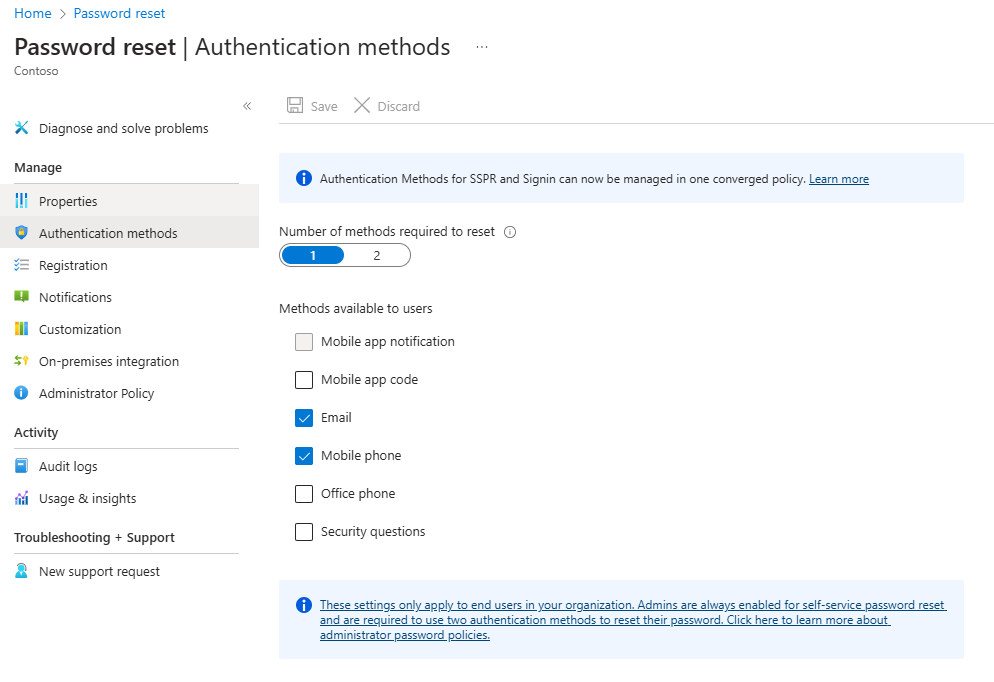Image resolution: width=994 pixels, height=682 pixels.
Task: Click the Registration checklist icon
Action: click(22, 265)
